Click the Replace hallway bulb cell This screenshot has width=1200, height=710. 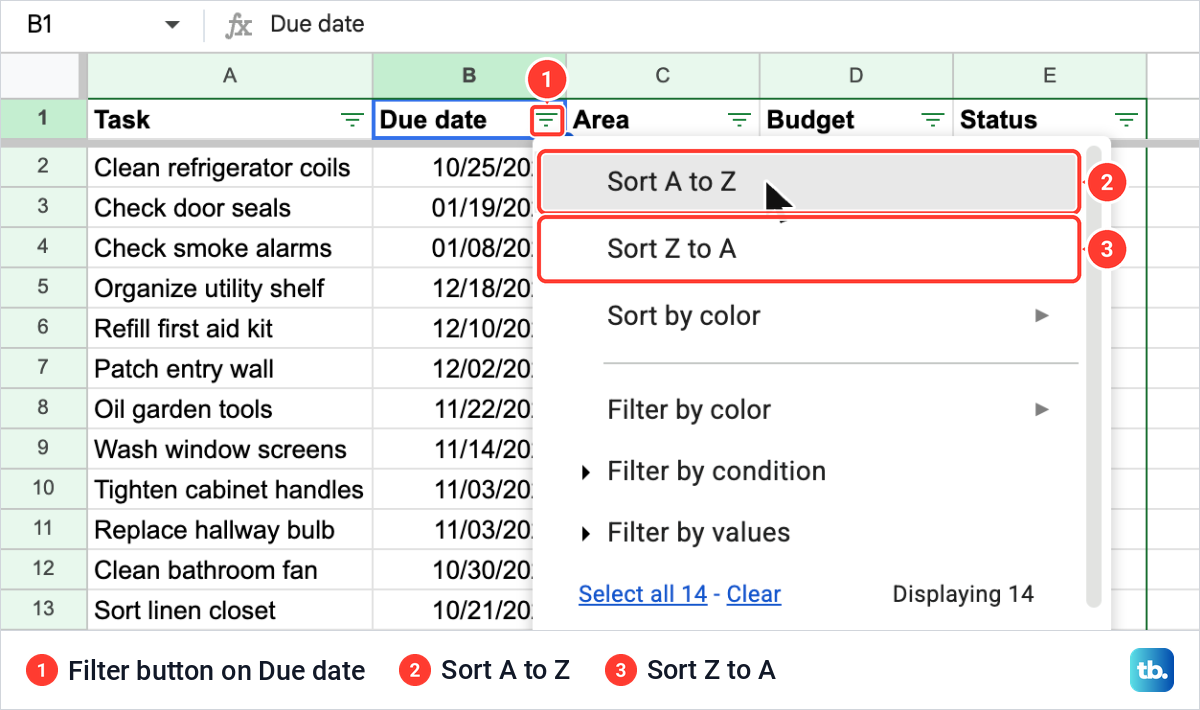coord(230,530)
